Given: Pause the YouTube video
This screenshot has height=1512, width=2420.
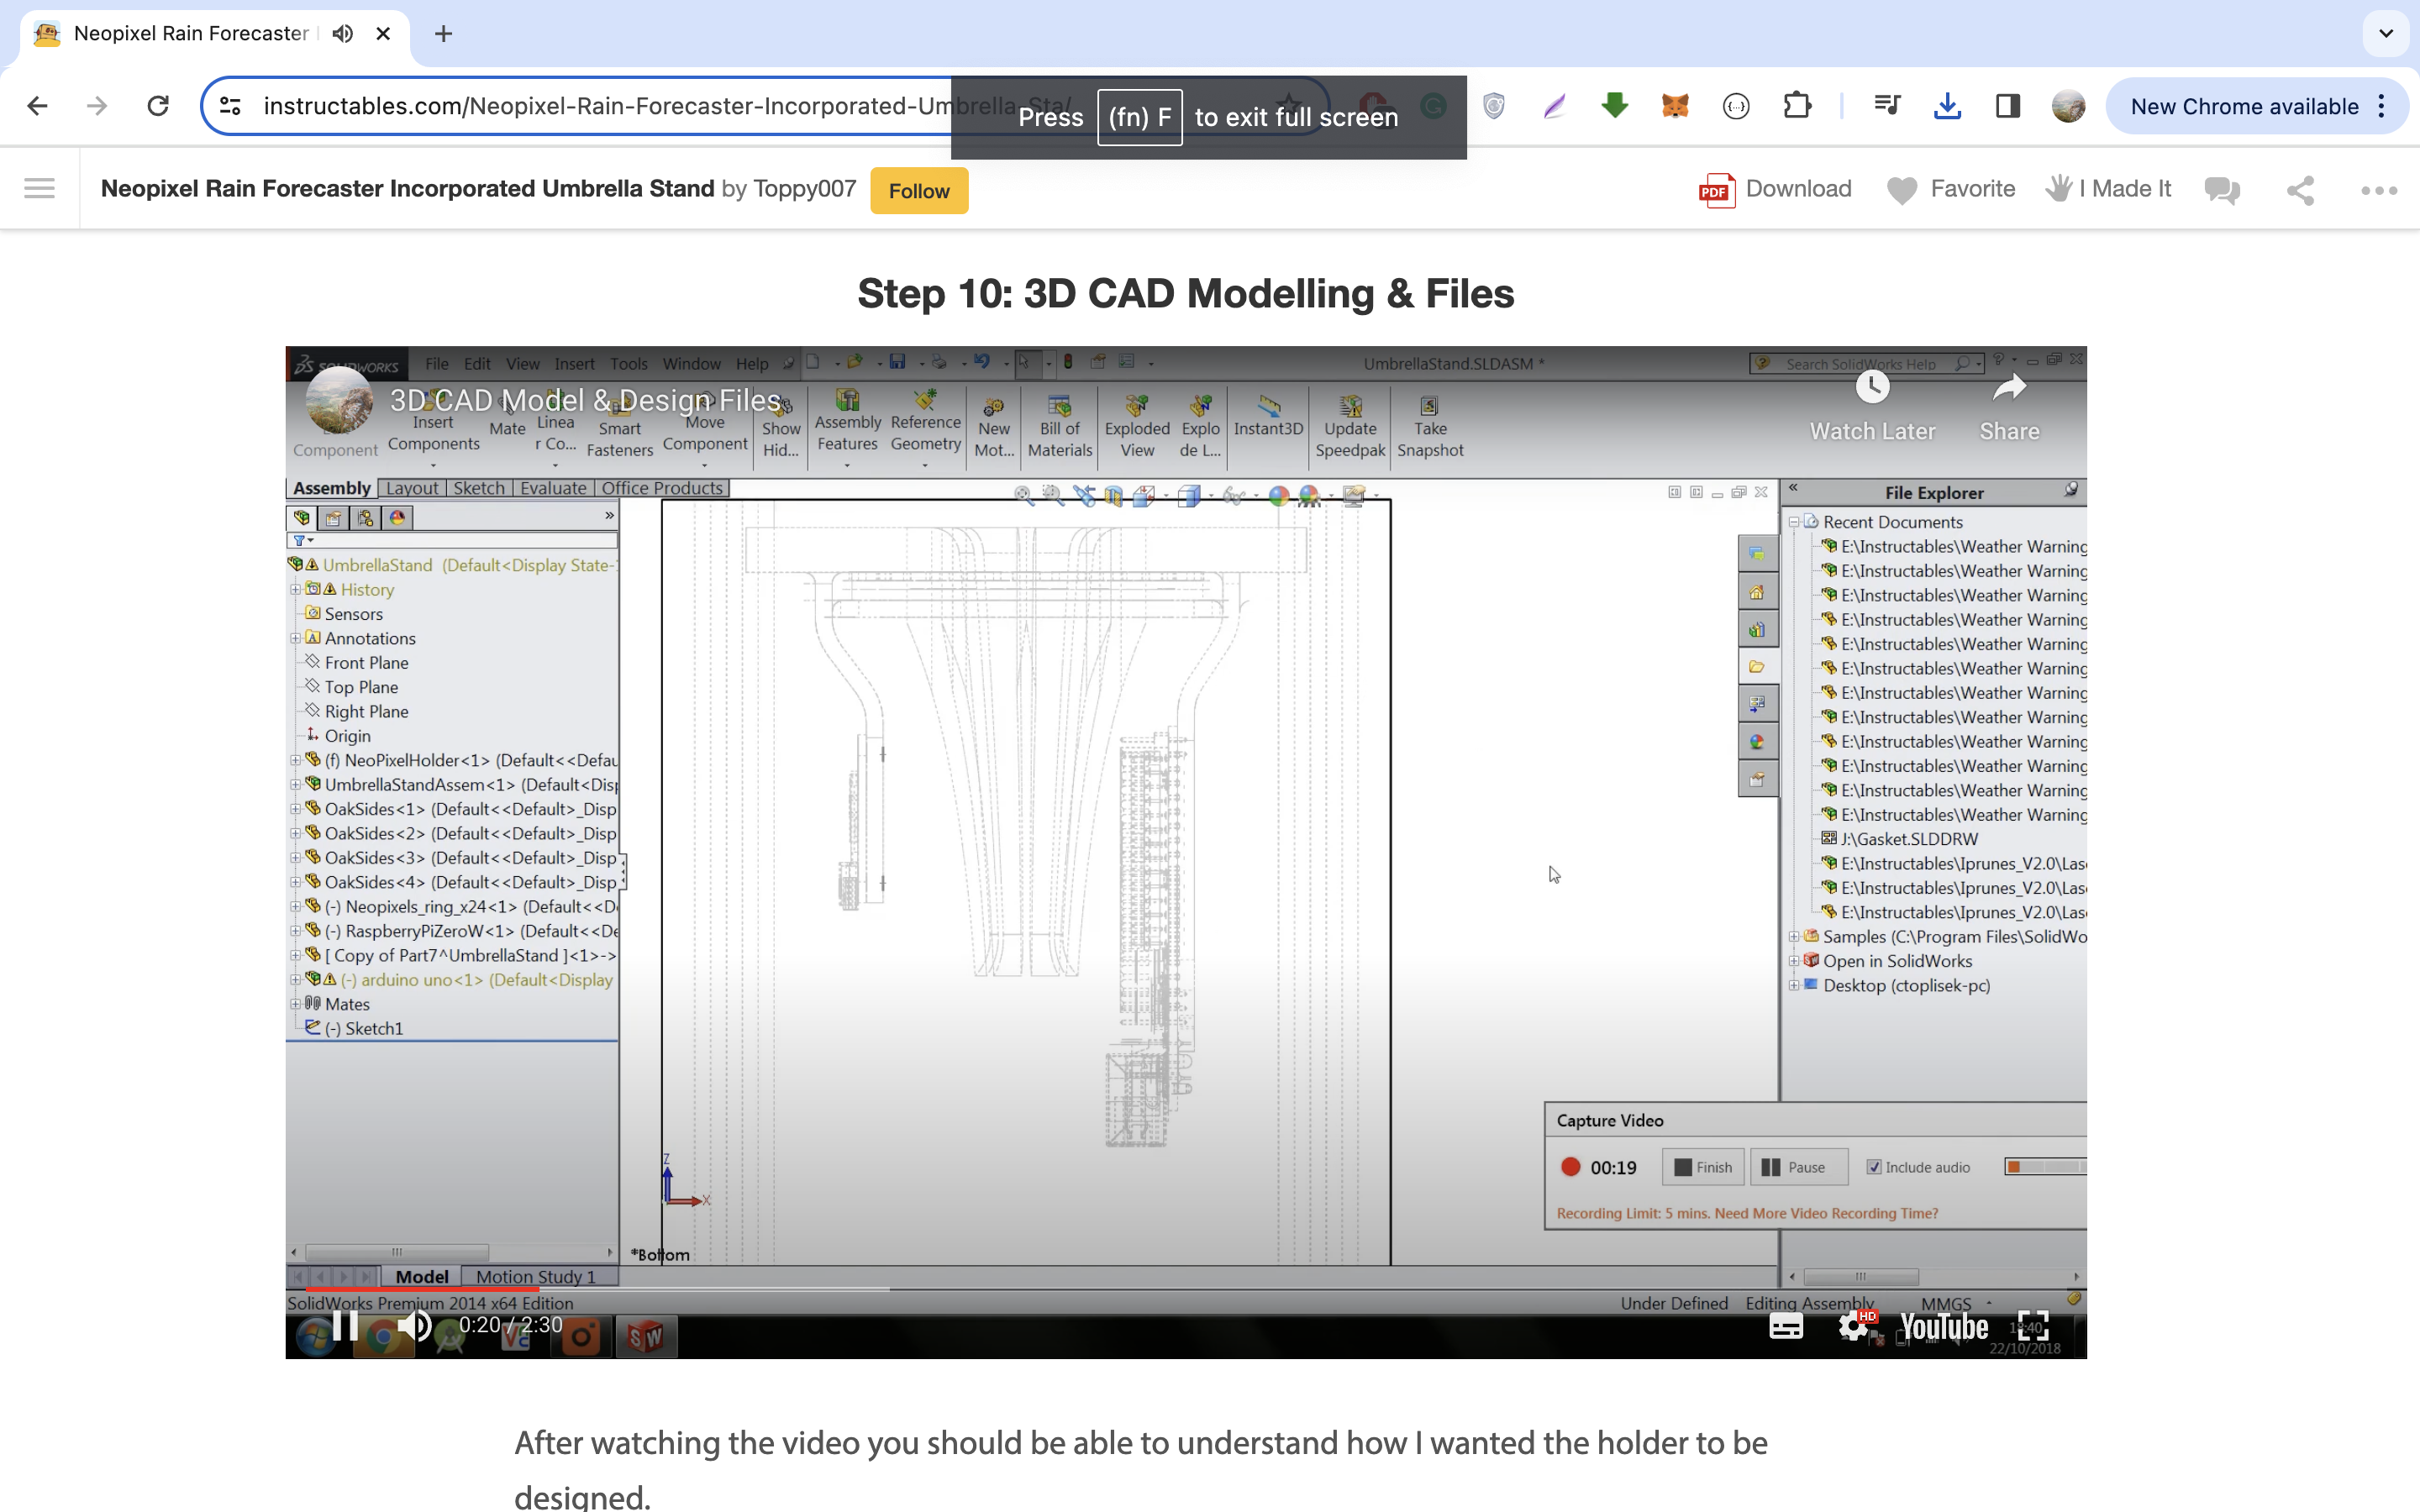Looking at the screenshot, I should tap(344, 1326).
